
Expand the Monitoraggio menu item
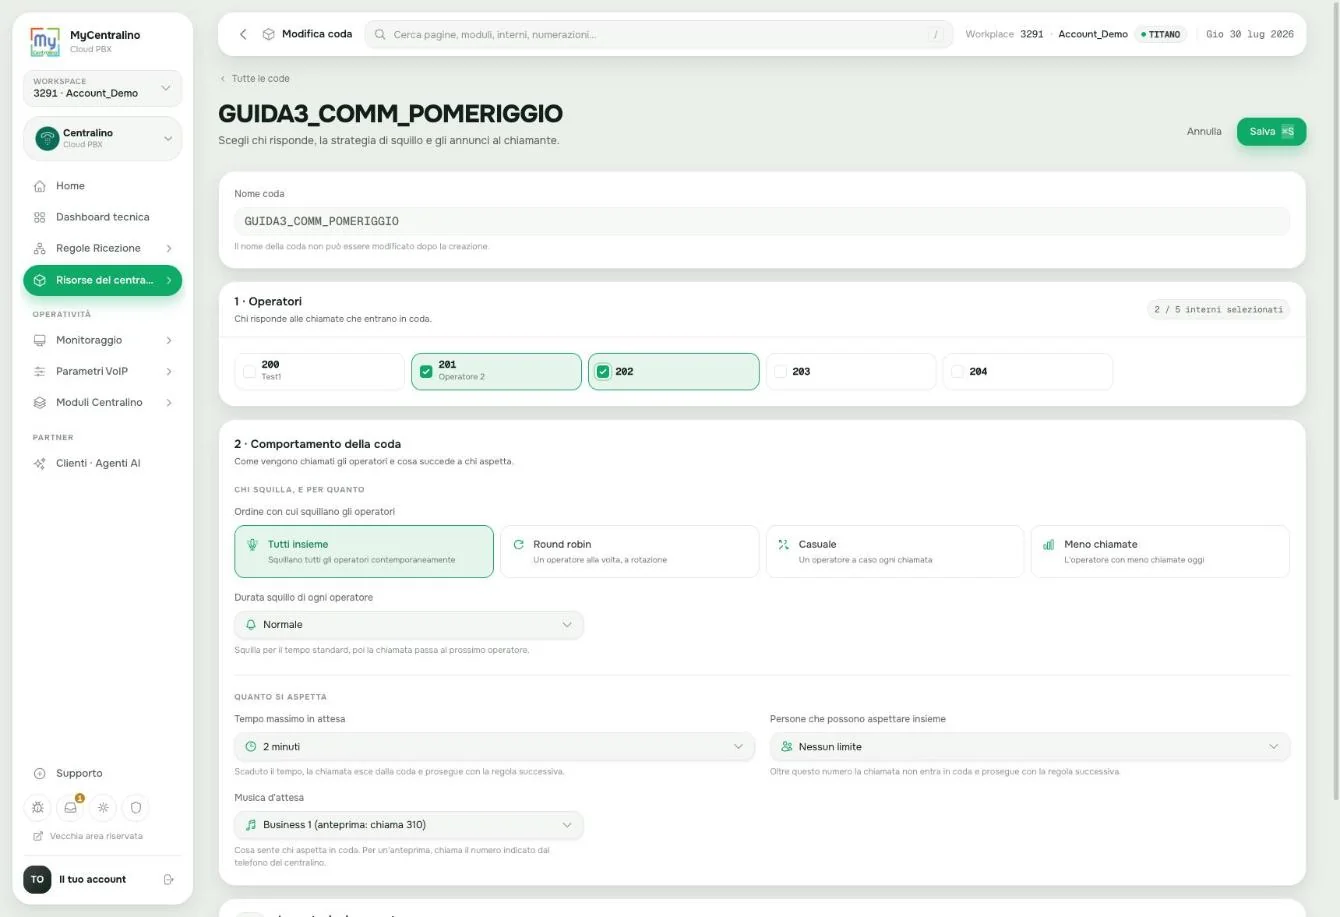click(102, 340)
